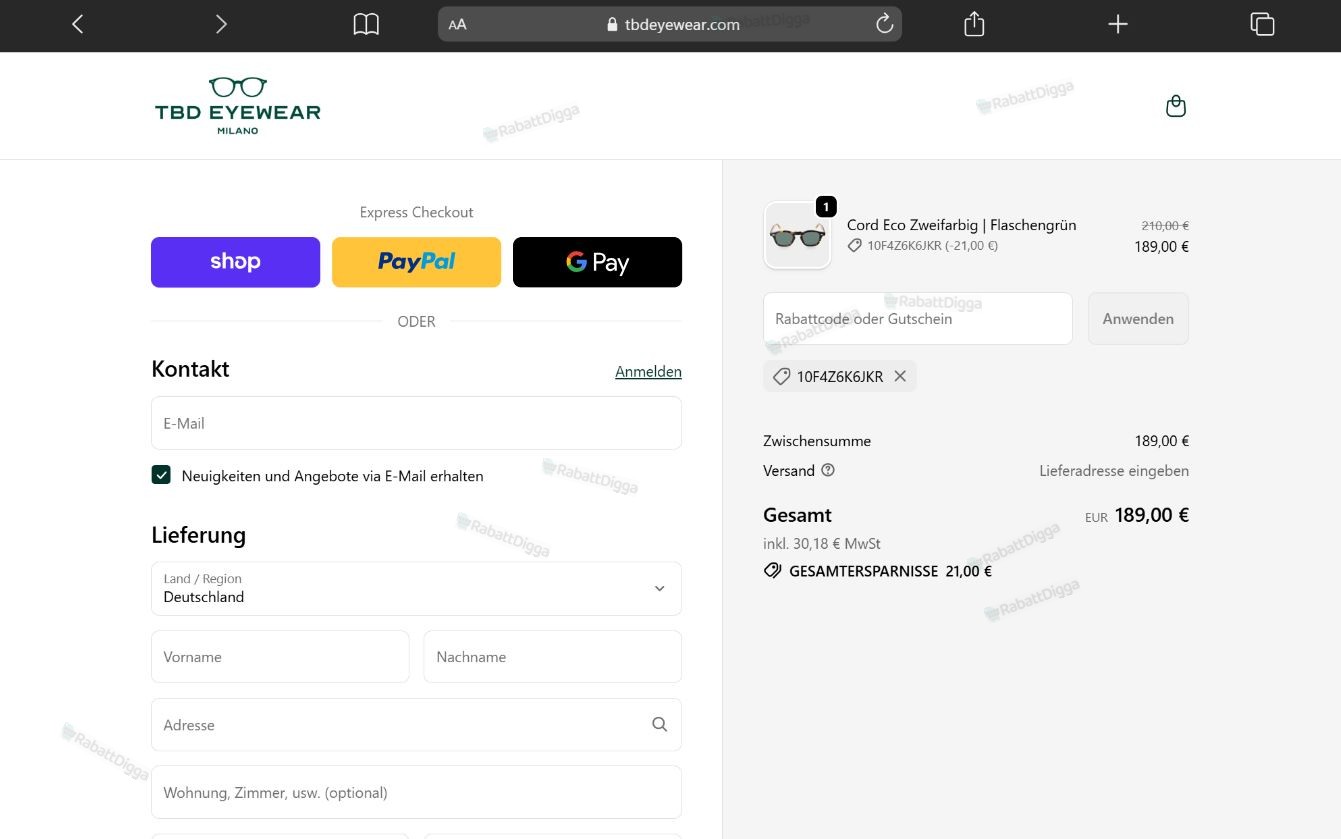The width and height of the screenshot is (1341, 839).
Task: Focus the Rabattcode oder Gutschein field
Action: (917, 319)
